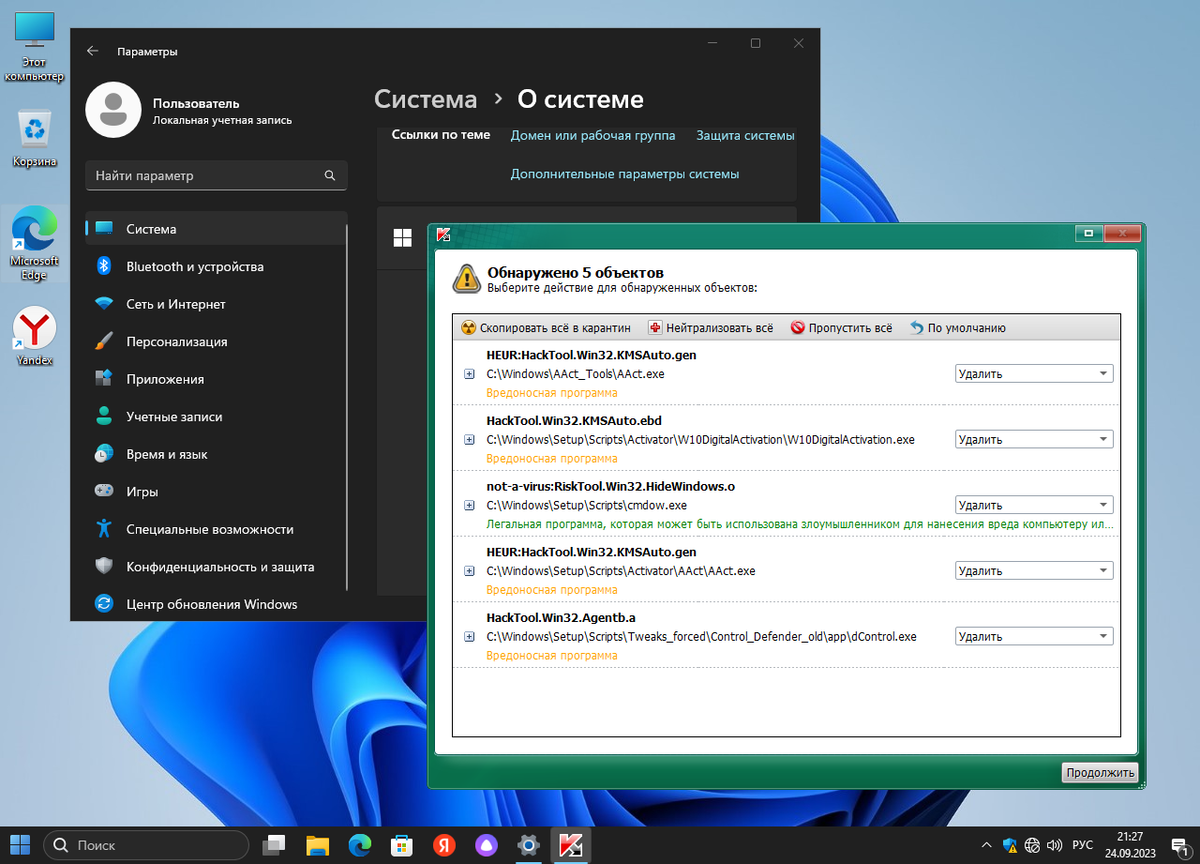Open 'Bluetooth и устройства' settings section
1200x864 pixels.
coord(216,267)
